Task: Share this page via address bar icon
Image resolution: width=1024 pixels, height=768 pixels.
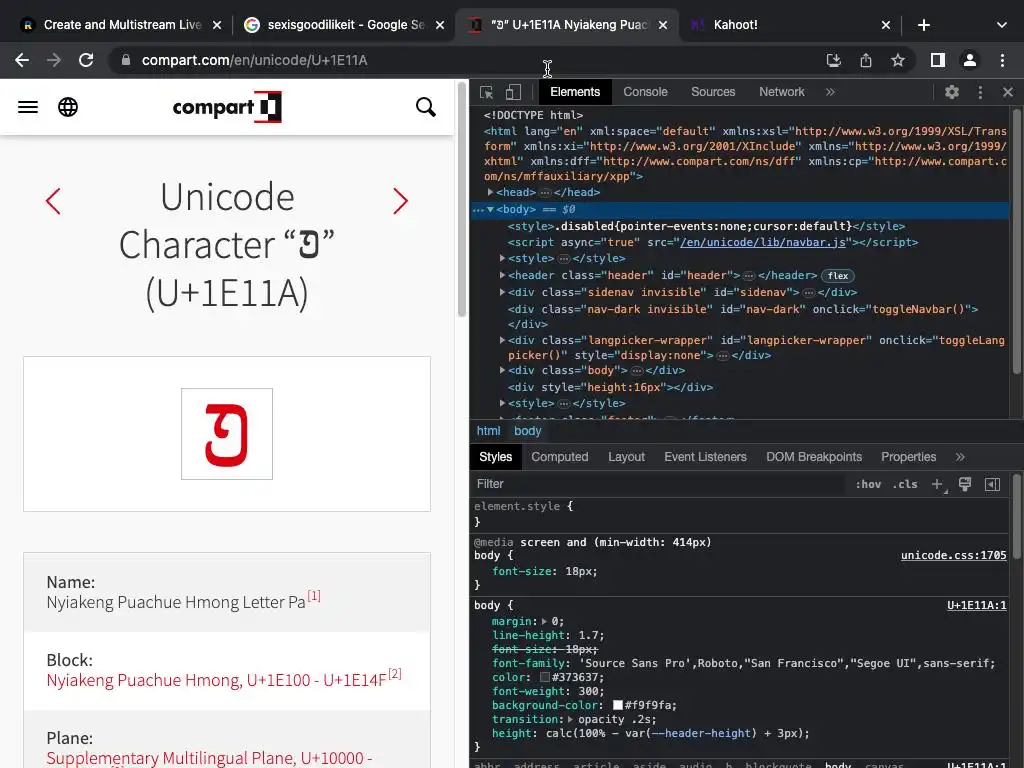Action: (866, 60)
